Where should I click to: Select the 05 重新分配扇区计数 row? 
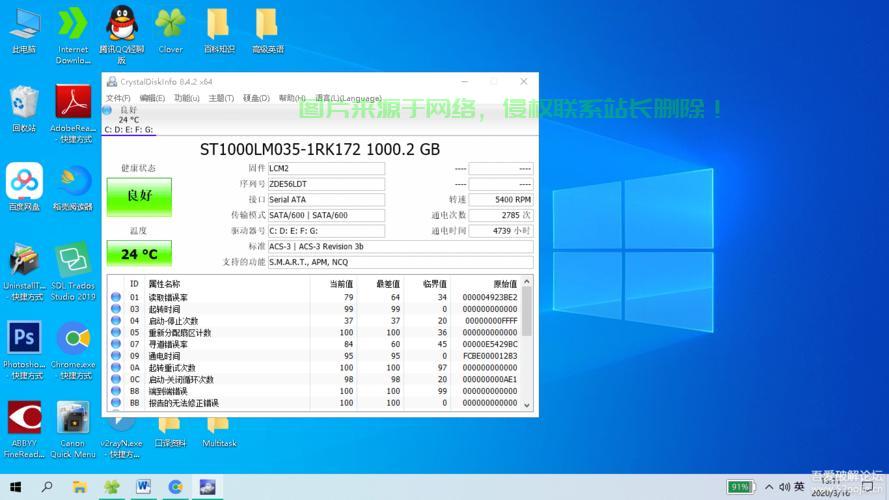point(314,333)
